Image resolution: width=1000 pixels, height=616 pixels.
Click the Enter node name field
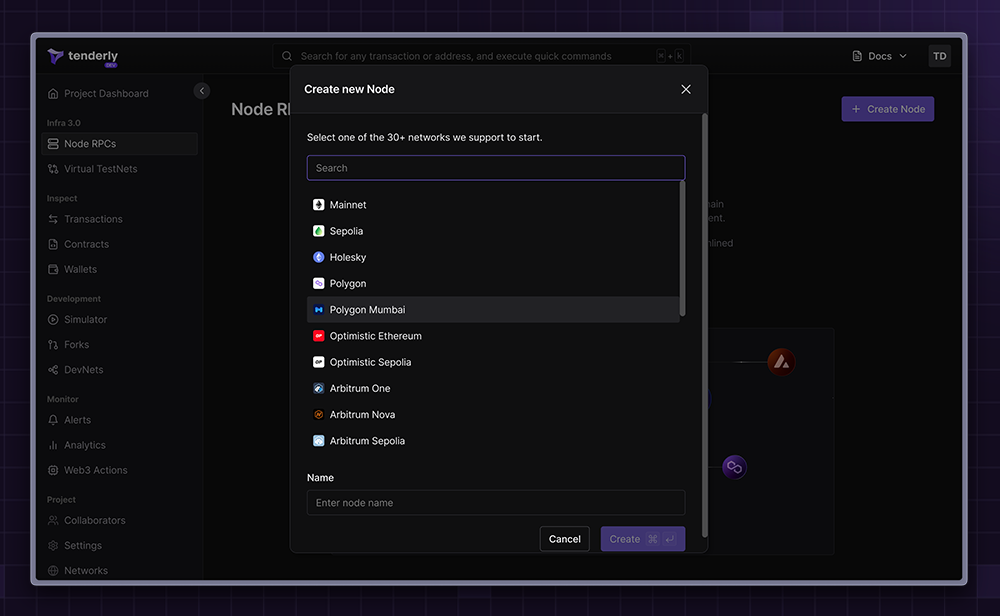click(x=496, y=502)
